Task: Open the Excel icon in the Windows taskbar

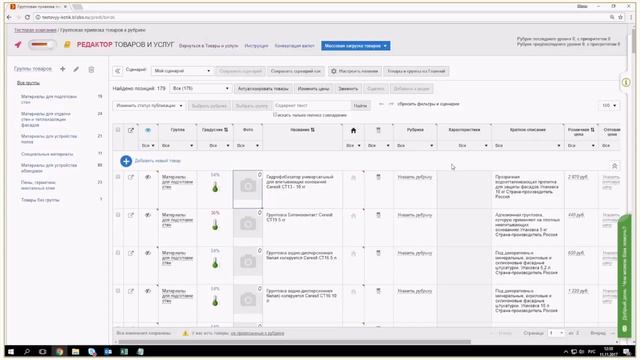Action: tap(124, 351)
